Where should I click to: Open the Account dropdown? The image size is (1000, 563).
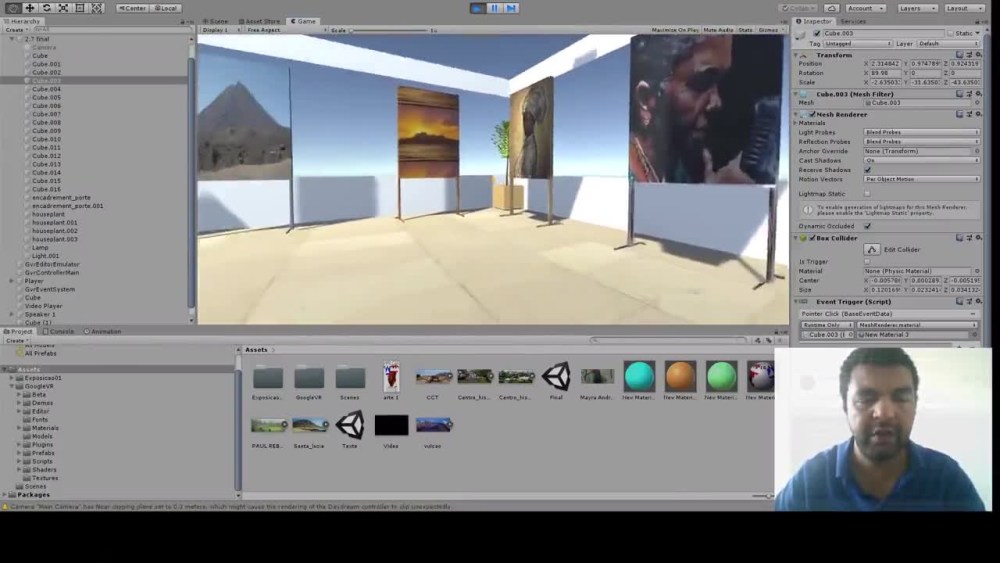click(x=865, y=8)
